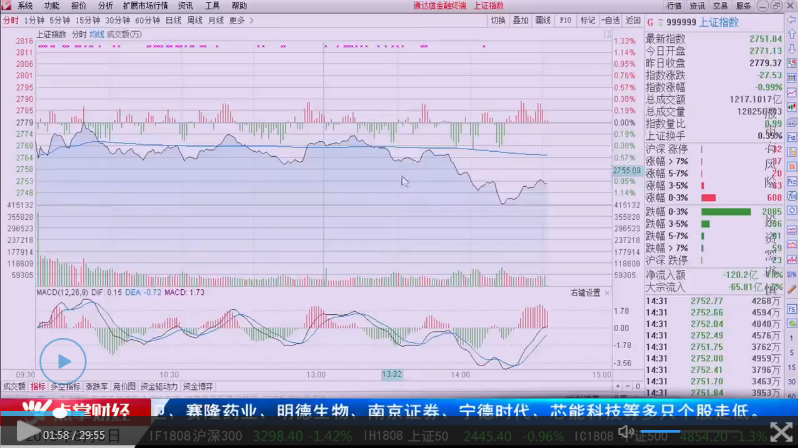Viewport: 798px width, 448px height.
Task: Select the 分时 period tab
Action: click(x=10, y=20)
